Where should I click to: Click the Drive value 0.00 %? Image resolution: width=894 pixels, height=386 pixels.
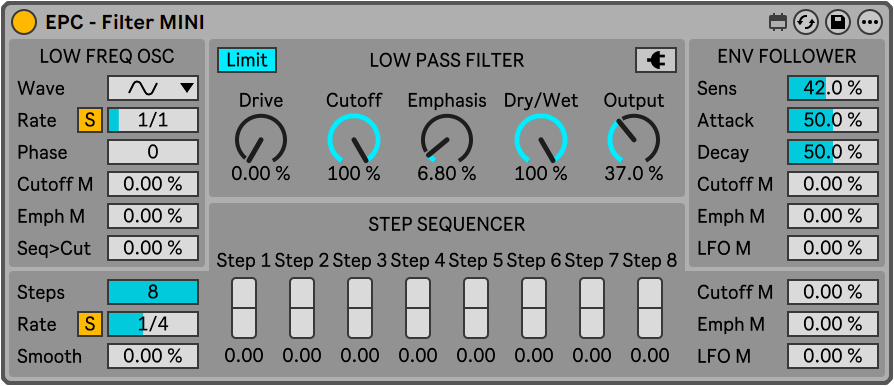pos(261,173)
